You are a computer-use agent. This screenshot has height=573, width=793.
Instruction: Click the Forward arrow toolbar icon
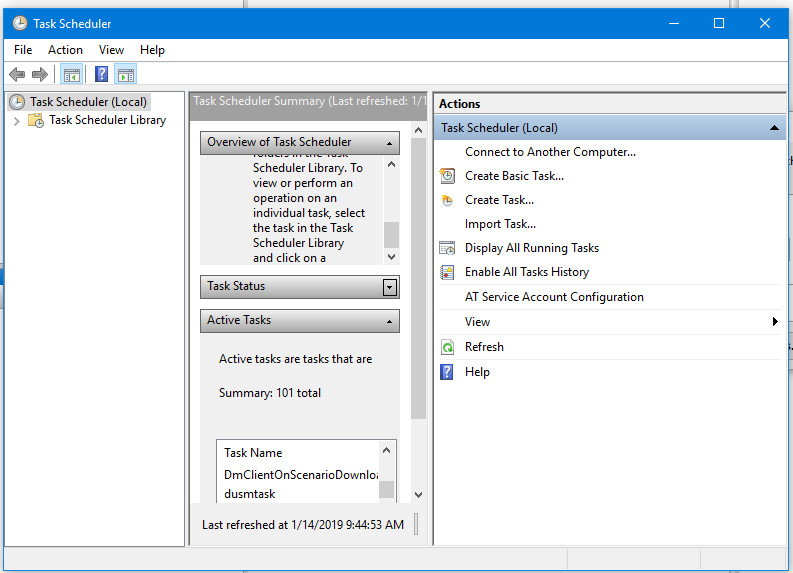pos(39,75)
